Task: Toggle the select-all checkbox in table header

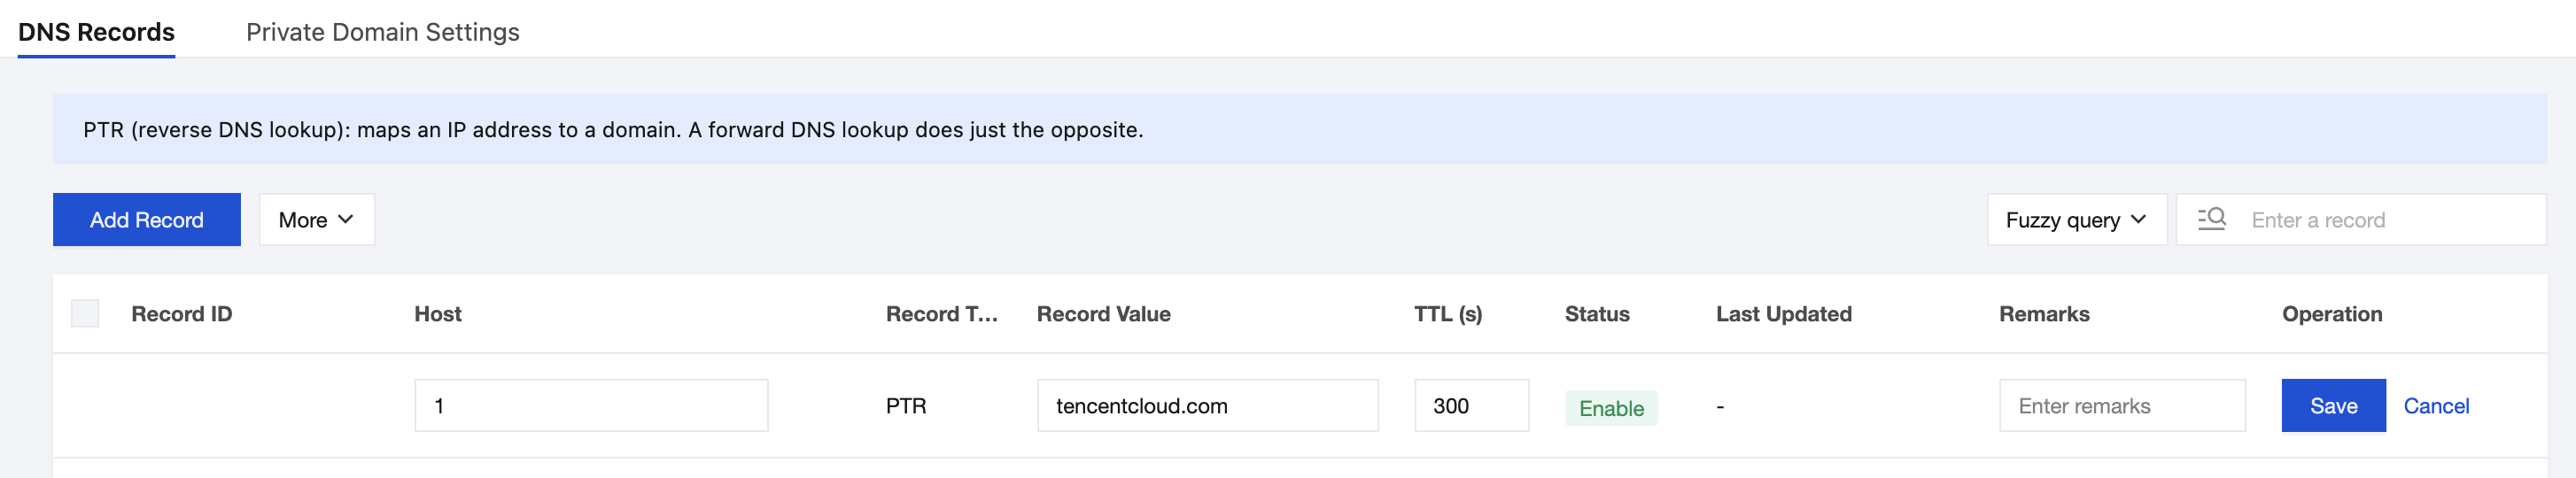Action: coord(85,314)
